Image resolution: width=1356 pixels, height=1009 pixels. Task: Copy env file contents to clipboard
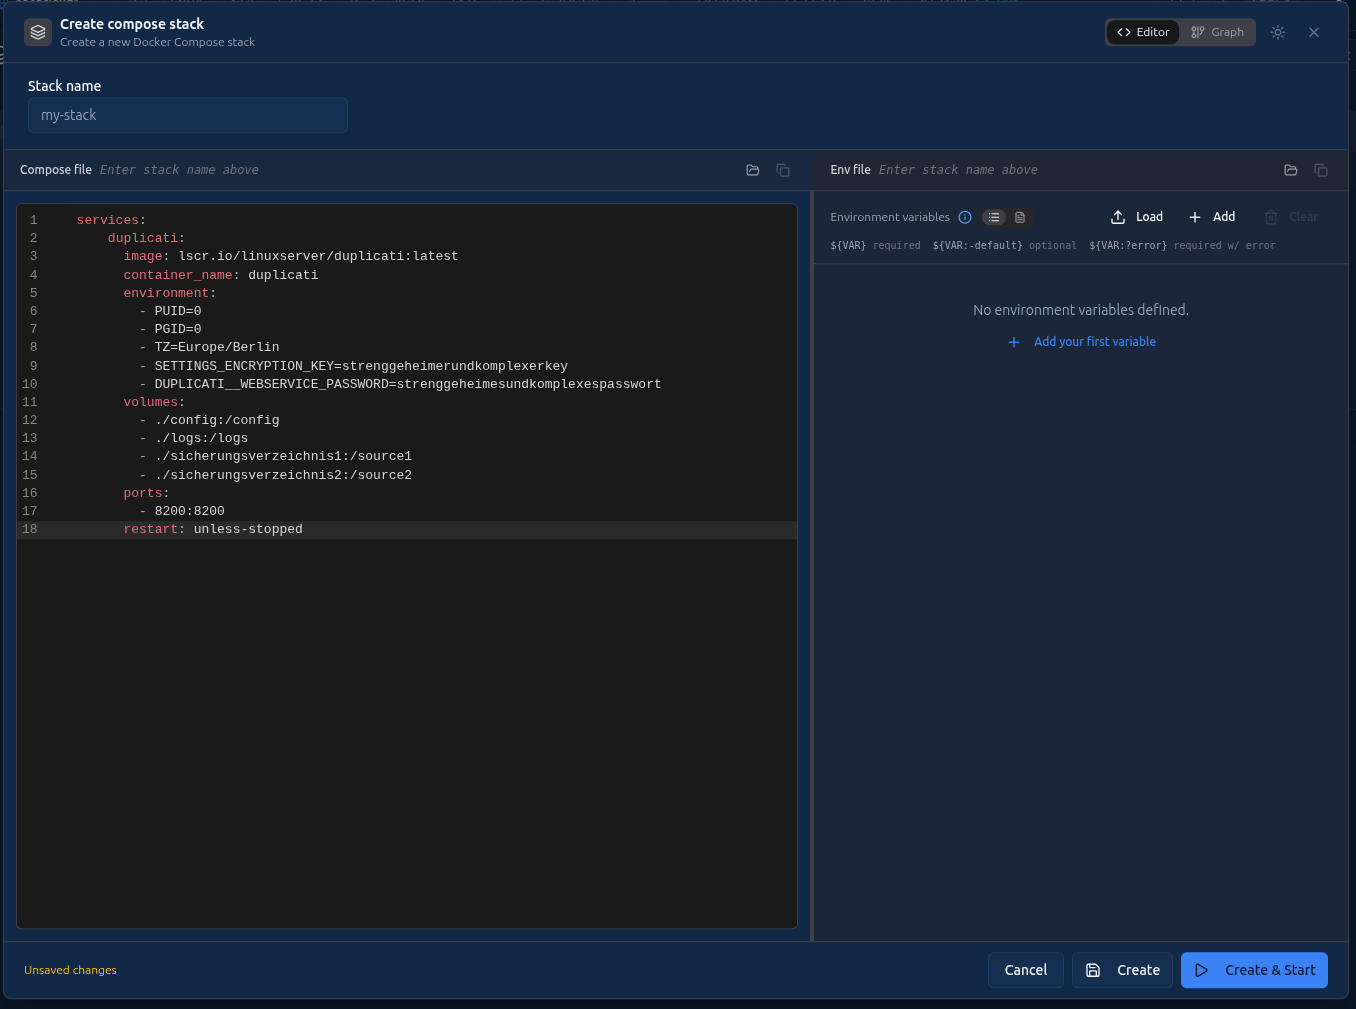click(1321, 170)
